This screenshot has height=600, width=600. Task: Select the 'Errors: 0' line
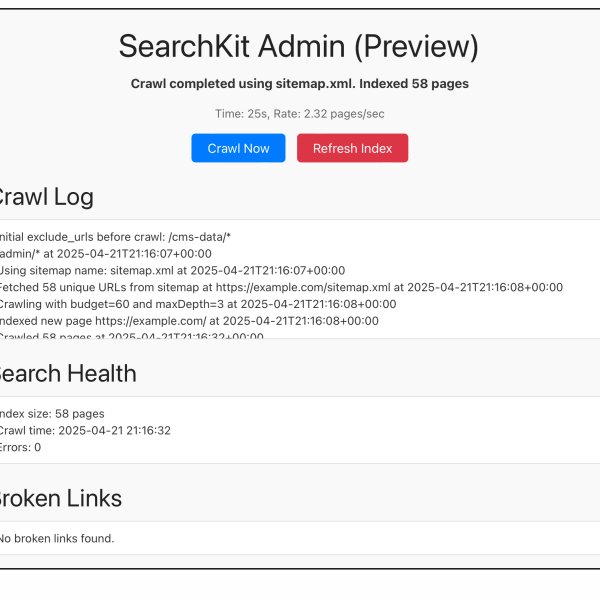20,447
